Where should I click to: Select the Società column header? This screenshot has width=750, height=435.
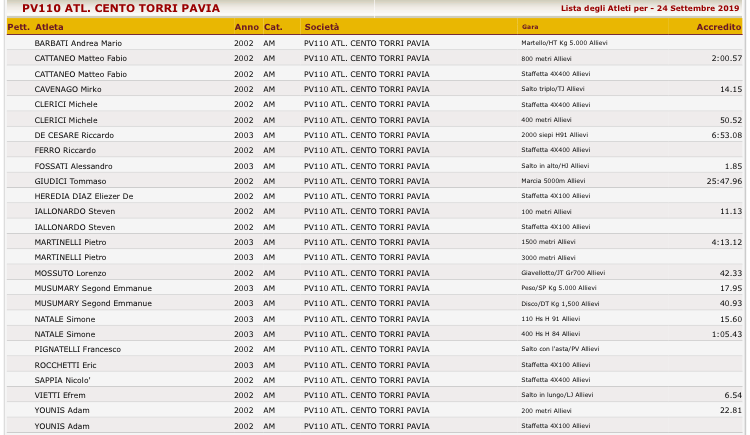click(322, 27)
